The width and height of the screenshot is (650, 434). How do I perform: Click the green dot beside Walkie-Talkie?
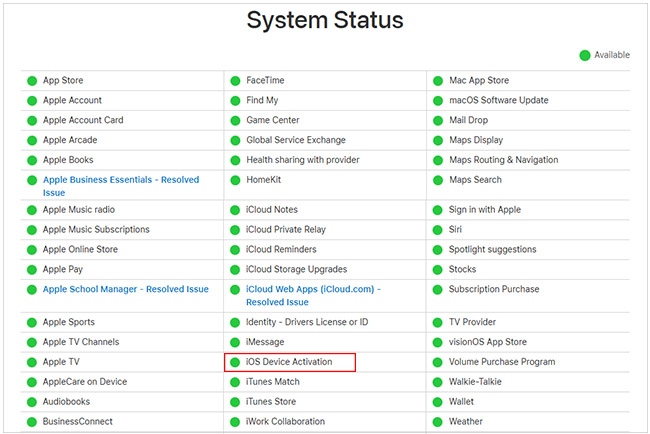(x=438, y=382)
